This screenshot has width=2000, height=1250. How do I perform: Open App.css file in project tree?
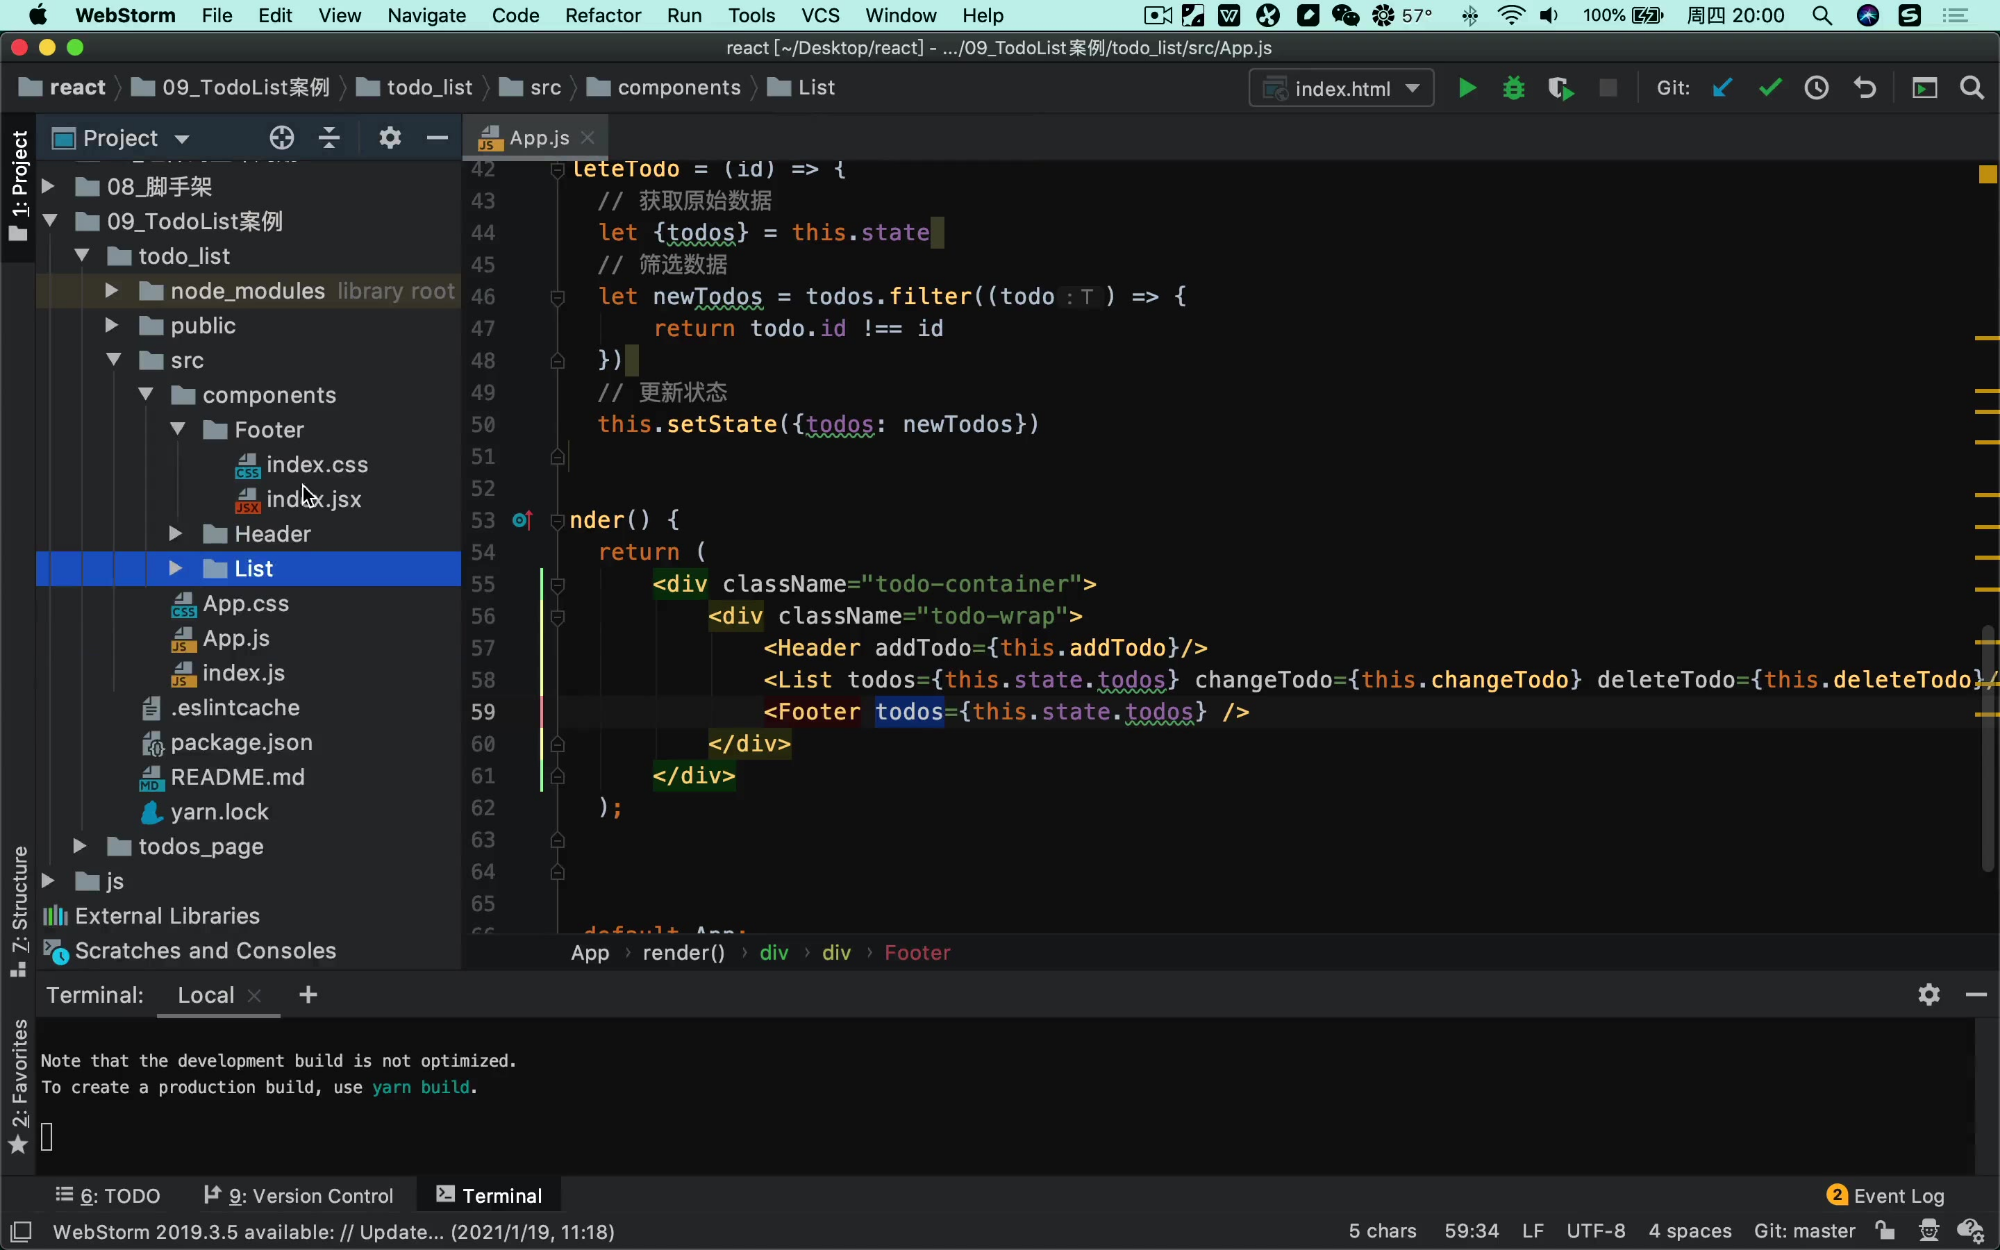point(245,603)
